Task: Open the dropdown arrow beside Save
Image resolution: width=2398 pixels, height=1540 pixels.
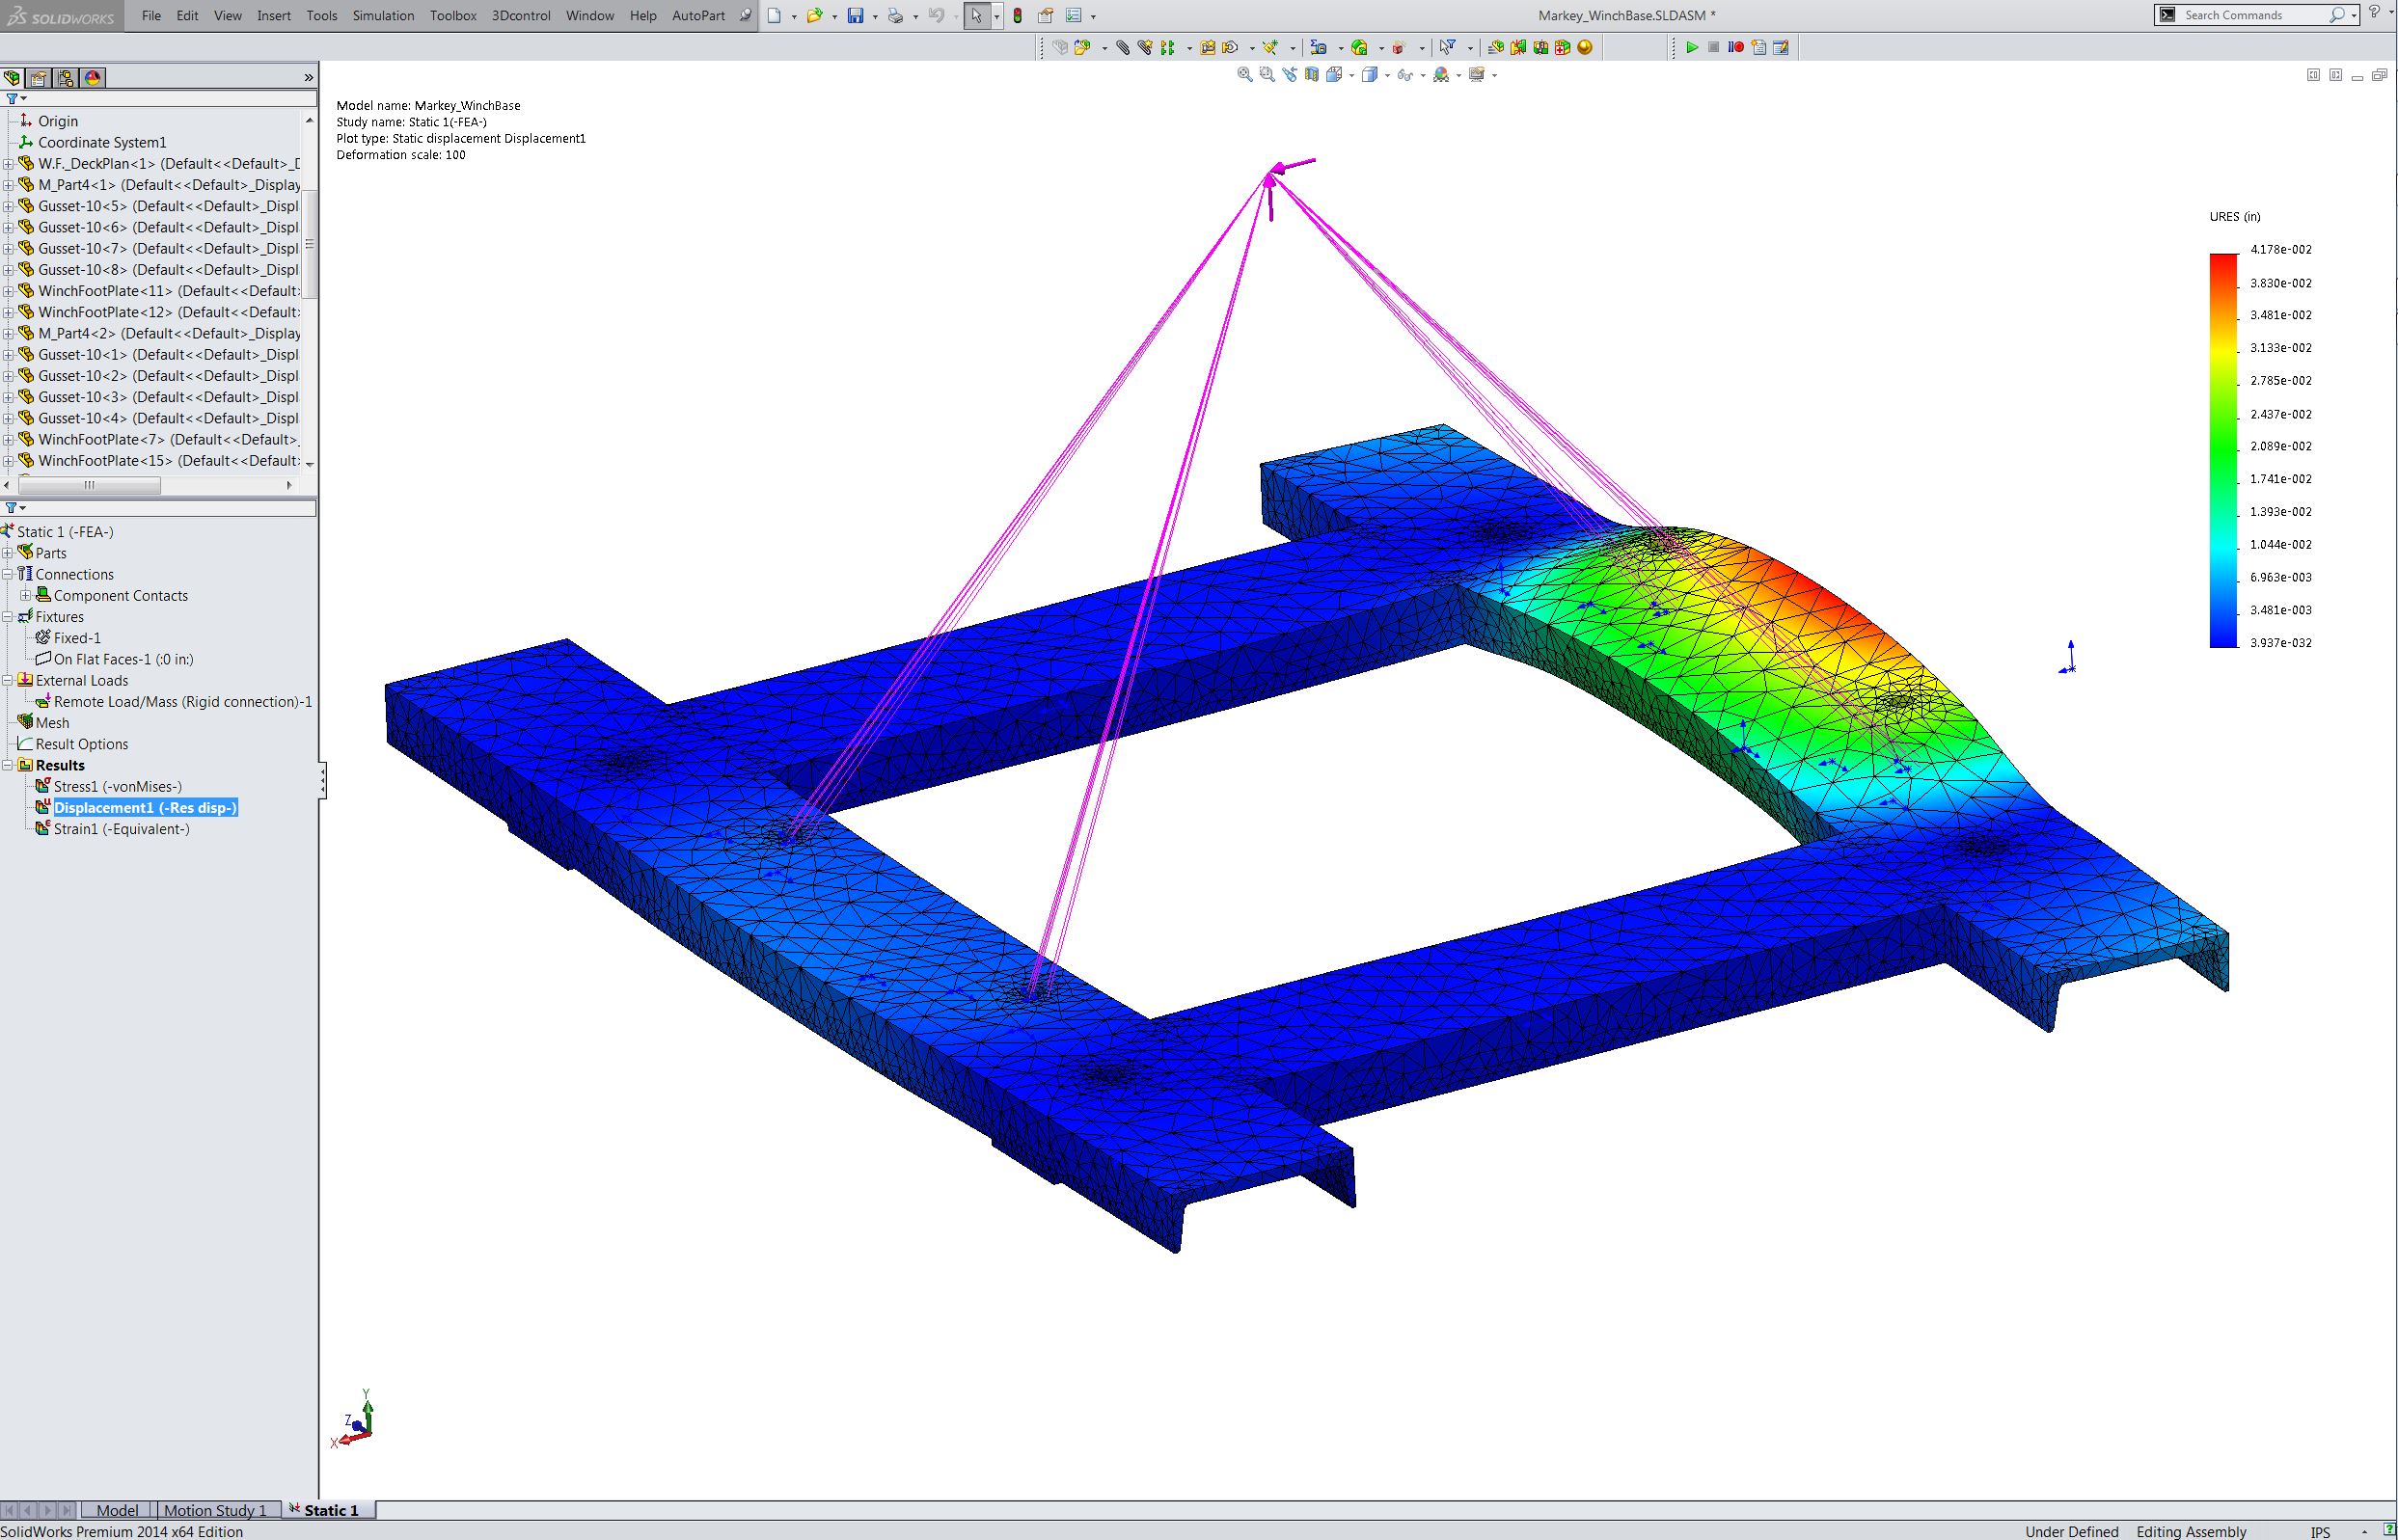Action: 875,17
